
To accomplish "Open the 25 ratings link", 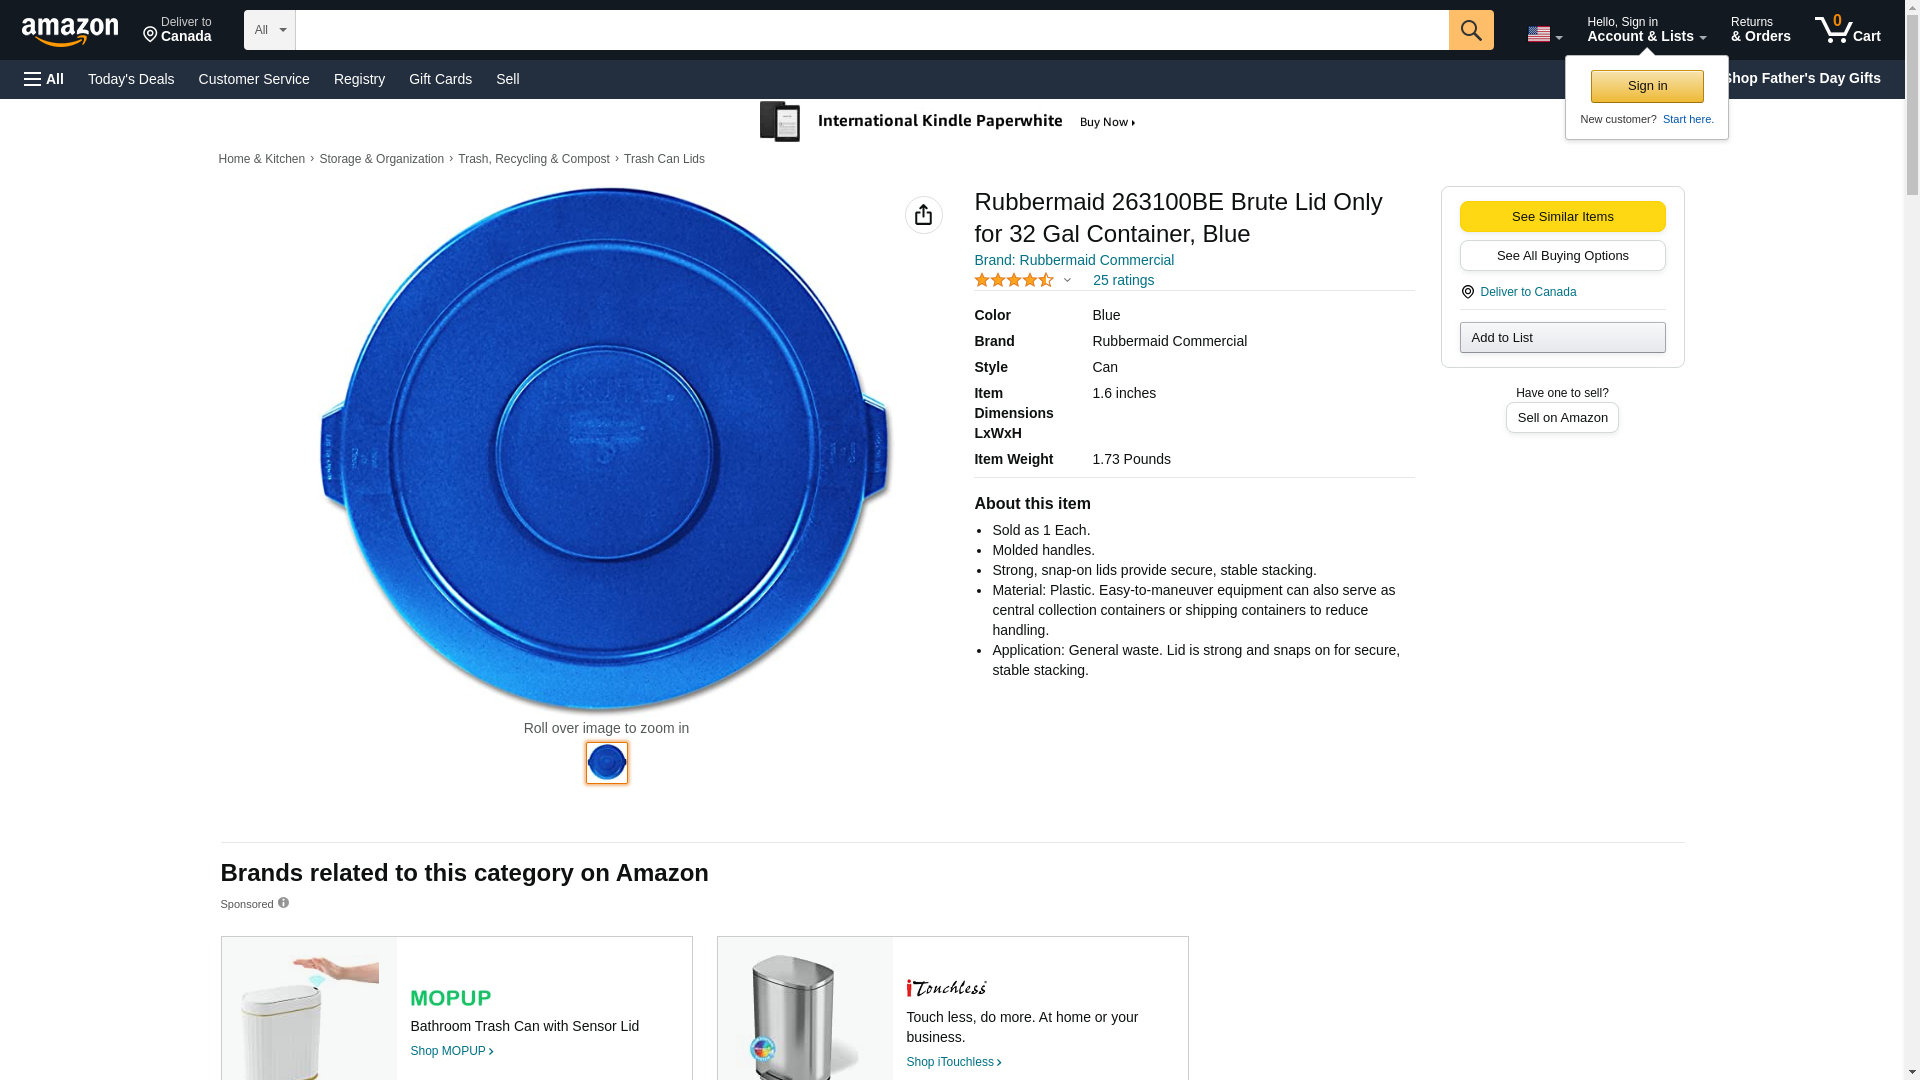I will 1122,281.
